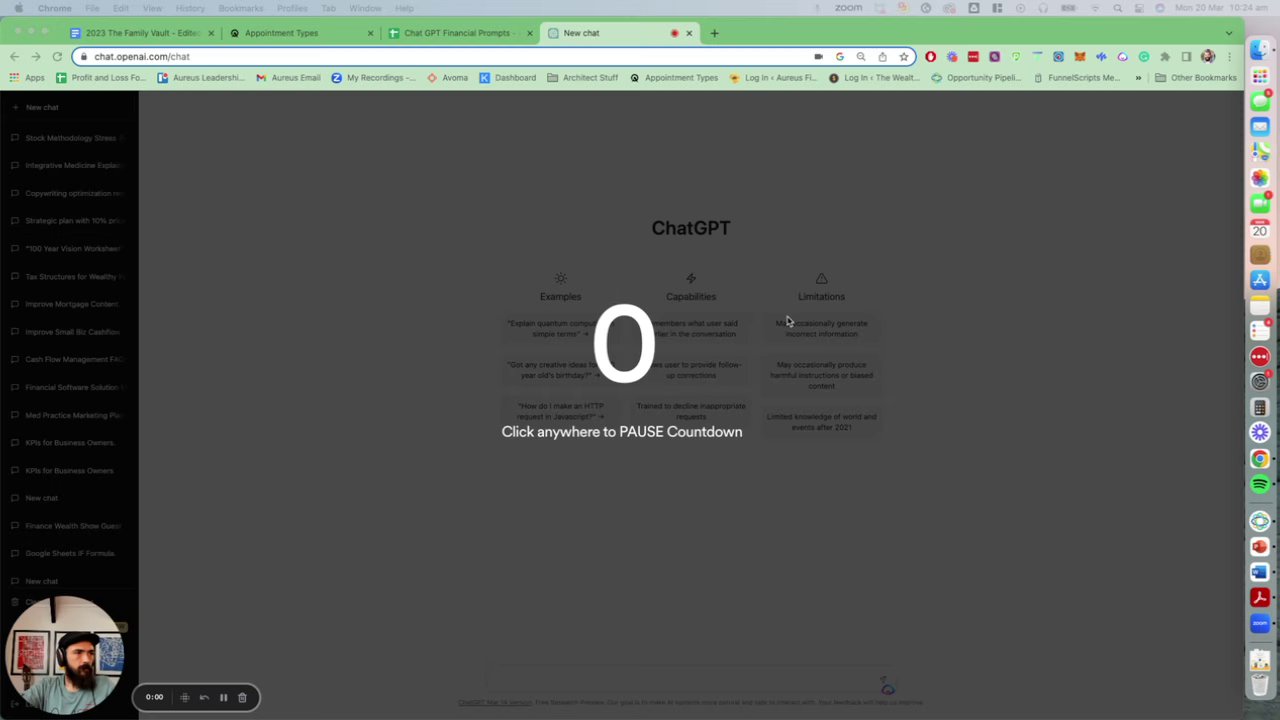Pause the screen recording
This screenshot has width=1280, height=720.
click(223, 697)
